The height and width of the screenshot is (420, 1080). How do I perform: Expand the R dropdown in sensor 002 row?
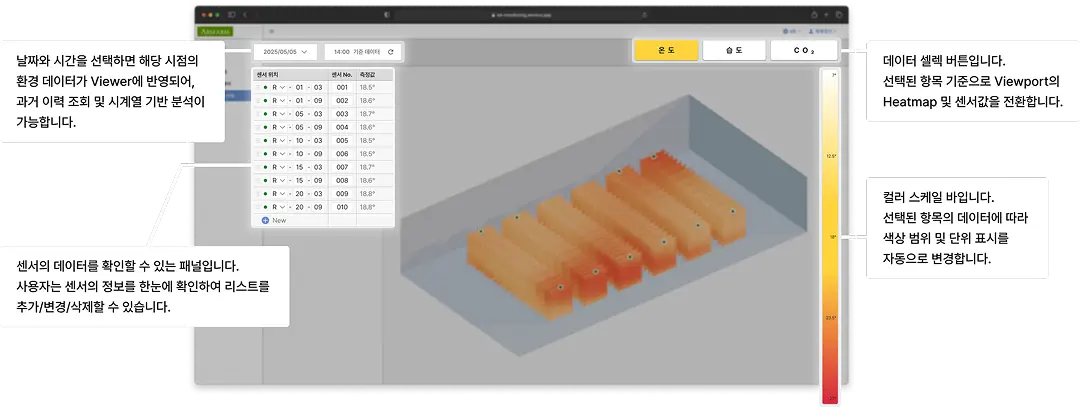[x=283, y=101]
